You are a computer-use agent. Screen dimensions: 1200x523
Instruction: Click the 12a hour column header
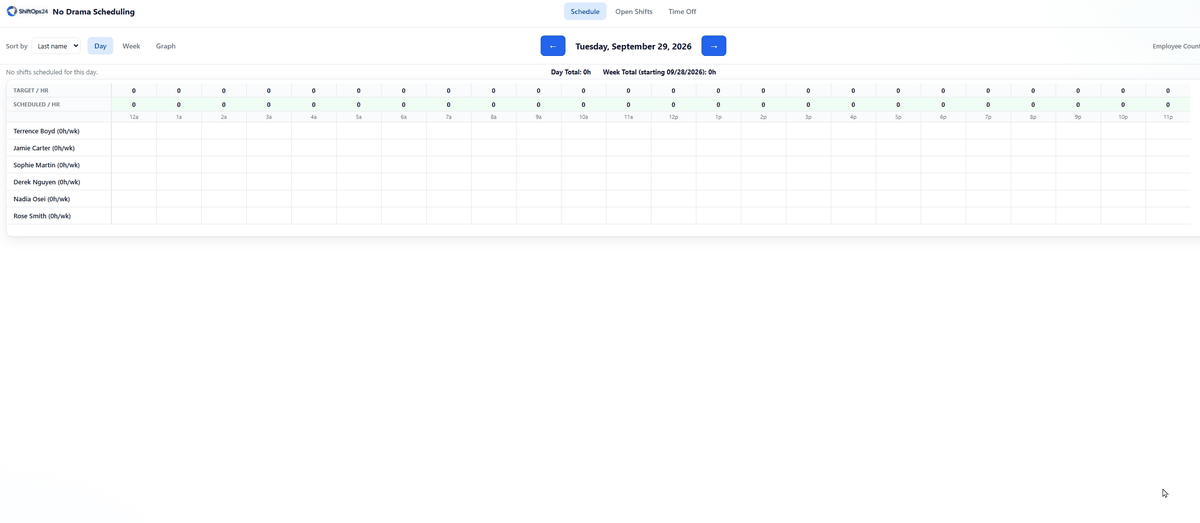(134, 117)
